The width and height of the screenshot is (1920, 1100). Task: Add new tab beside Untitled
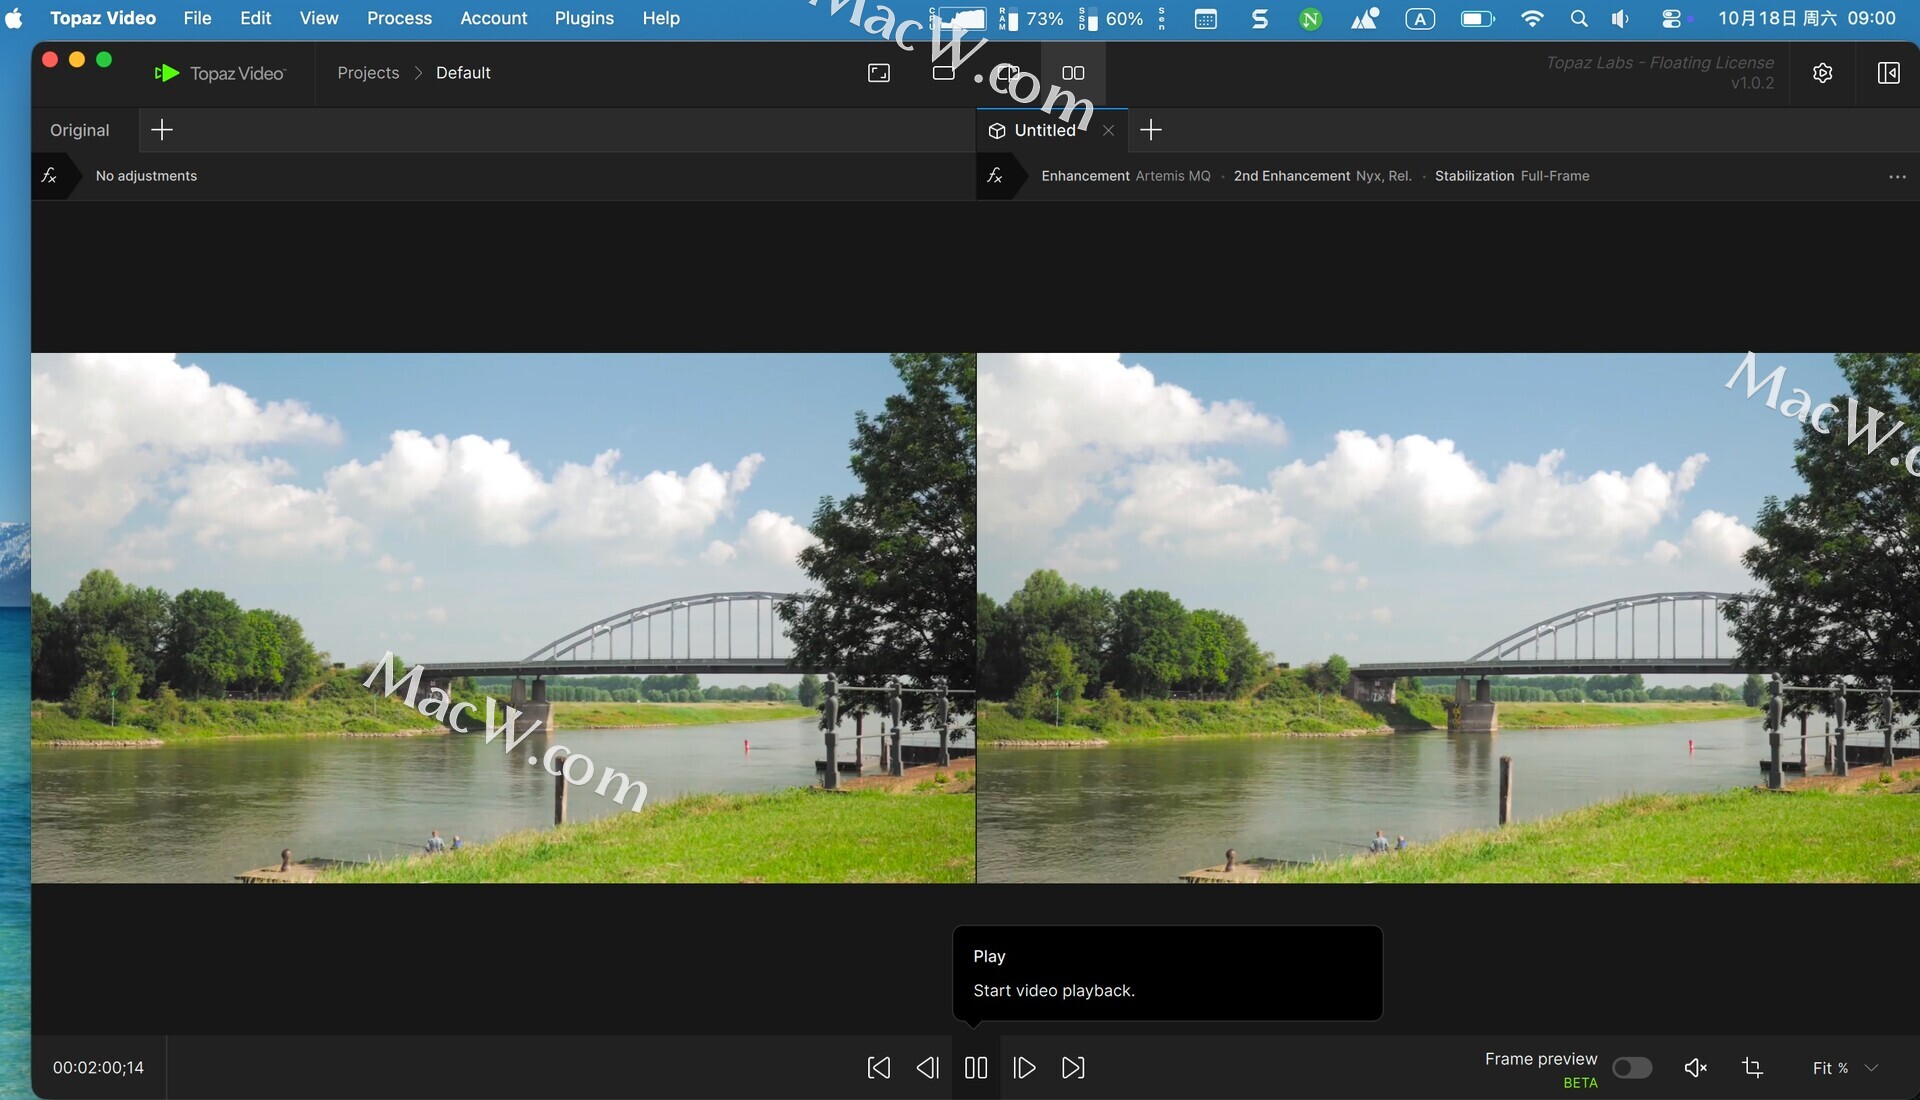[x=1151, y=130]
